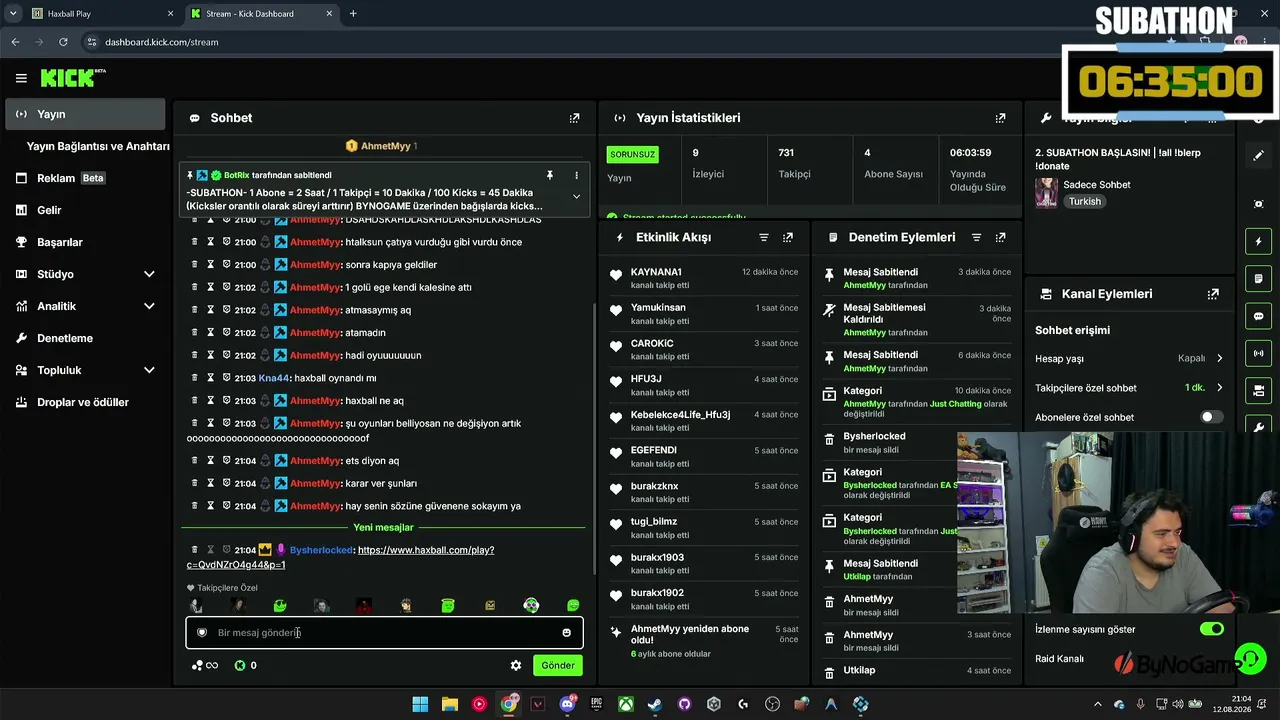Open the emoji picker in message box

click(x=567, y=633)
